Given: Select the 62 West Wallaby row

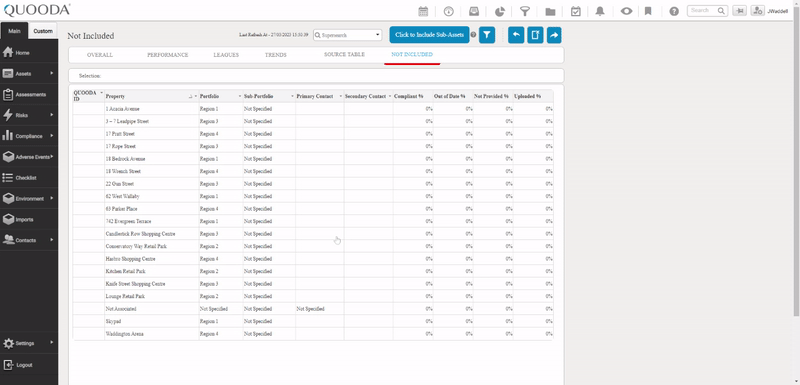Looking at the screenshot, I should [313, 196].
